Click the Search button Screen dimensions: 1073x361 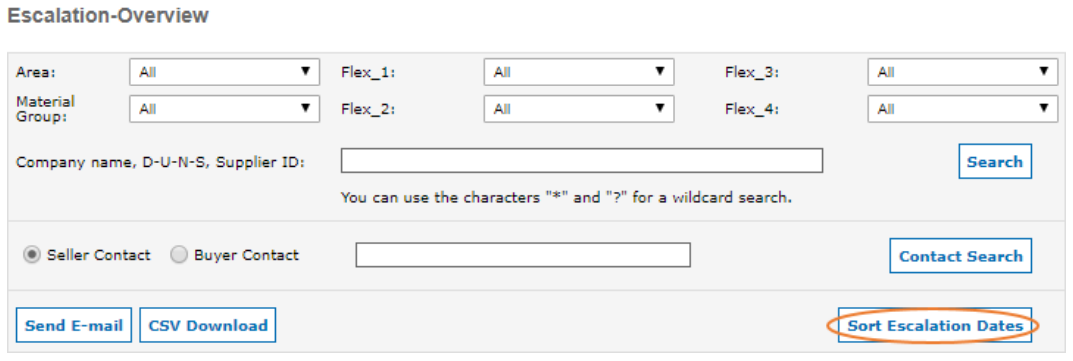[x=995, y=161]
